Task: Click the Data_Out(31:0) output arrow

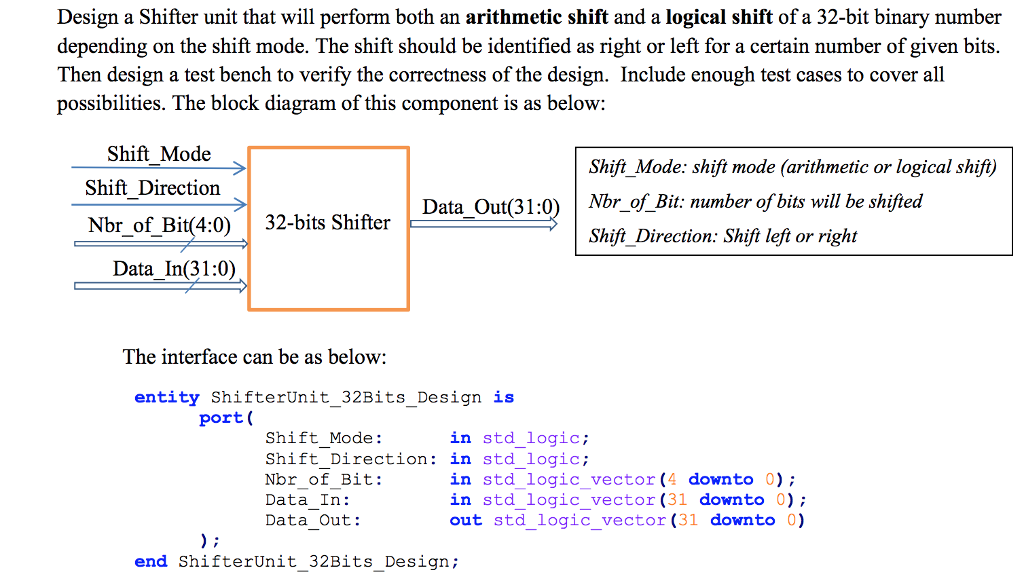Action: [485, 223]
